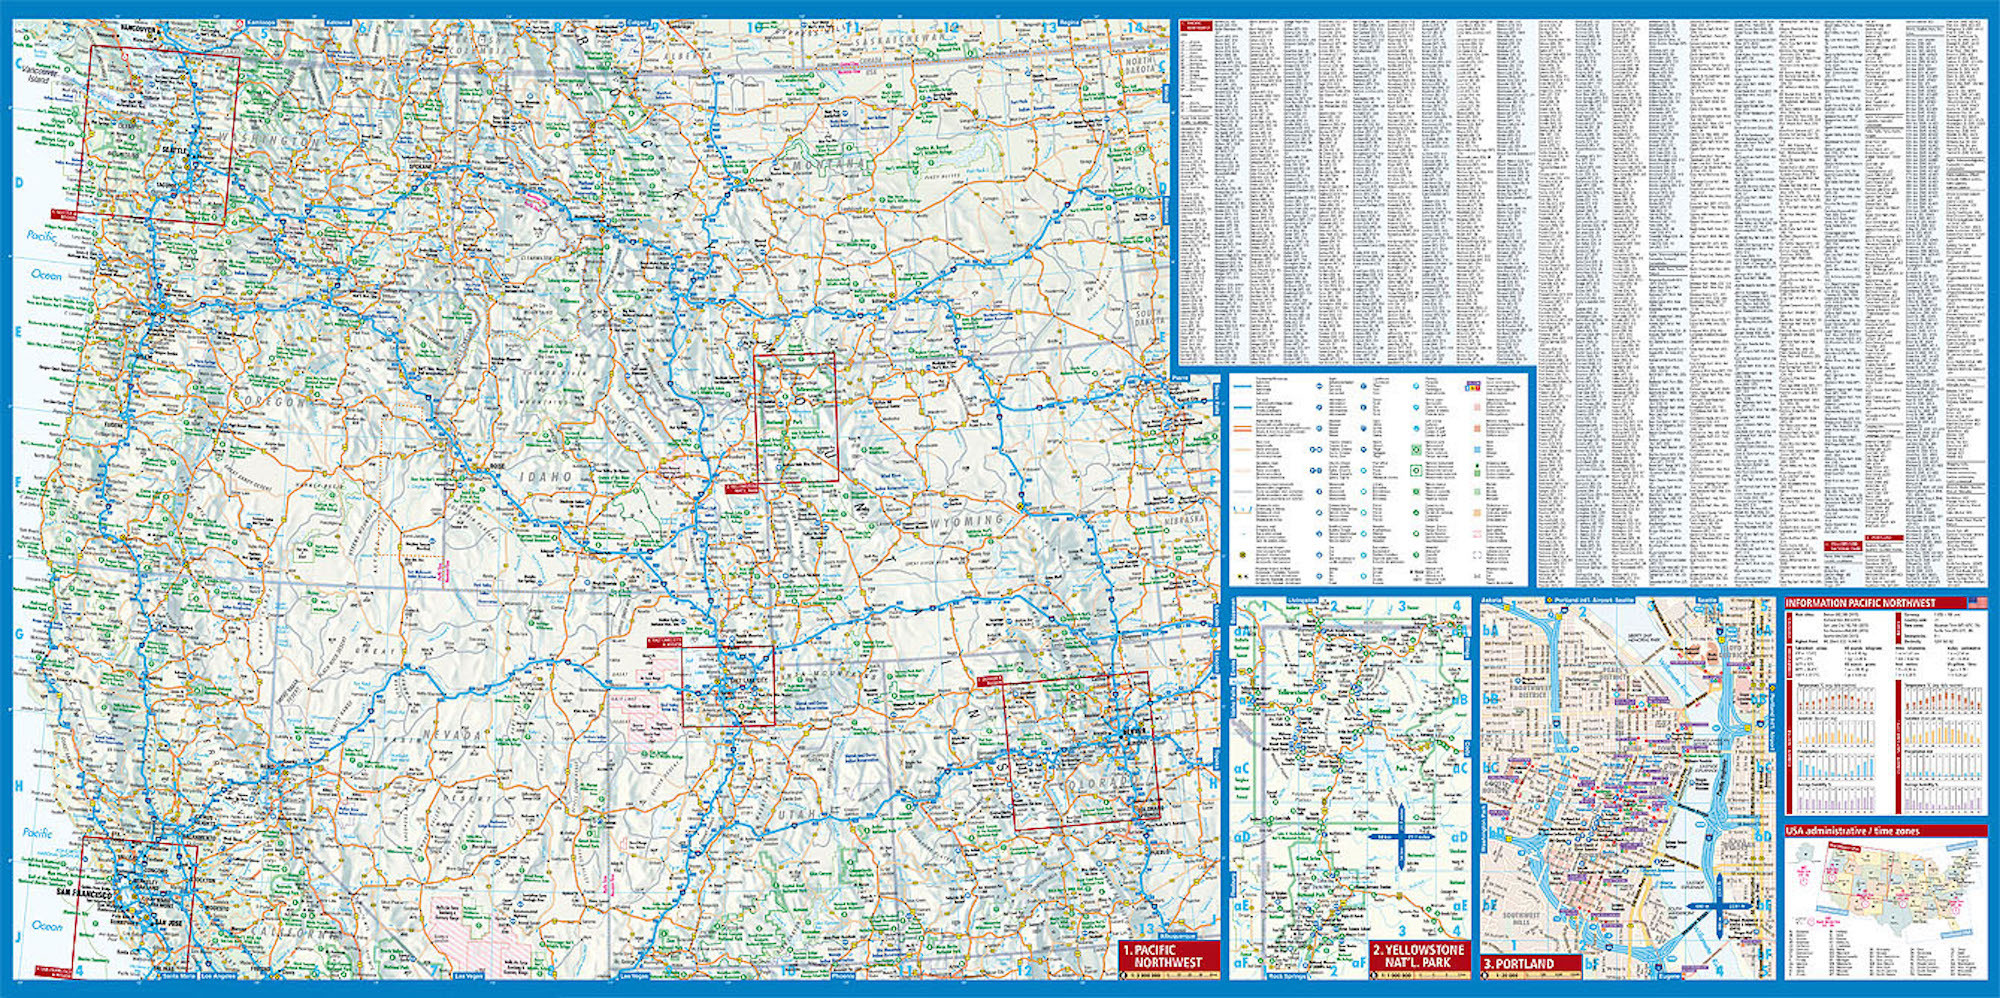2000x998 pixels.
Task: Select the '2. Yellowstone Nat'l. Park' title box
Action: point(1418,955)
